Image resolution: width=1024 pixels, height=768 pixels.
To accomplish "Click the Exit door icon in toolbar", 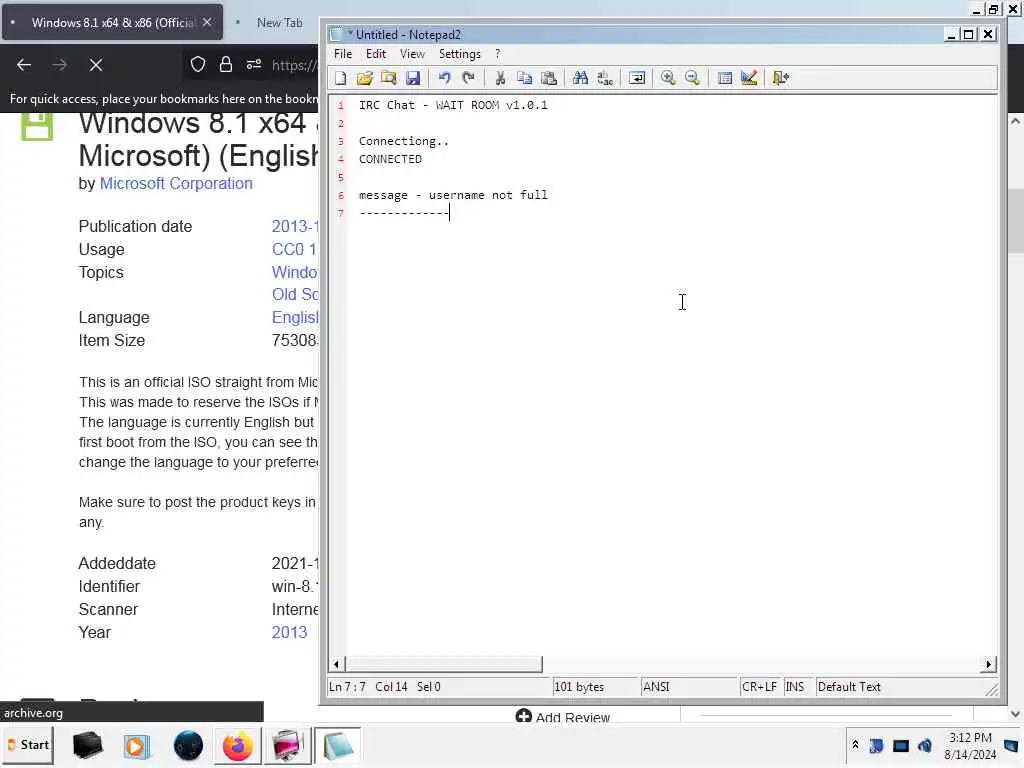I will pos(780,78).
